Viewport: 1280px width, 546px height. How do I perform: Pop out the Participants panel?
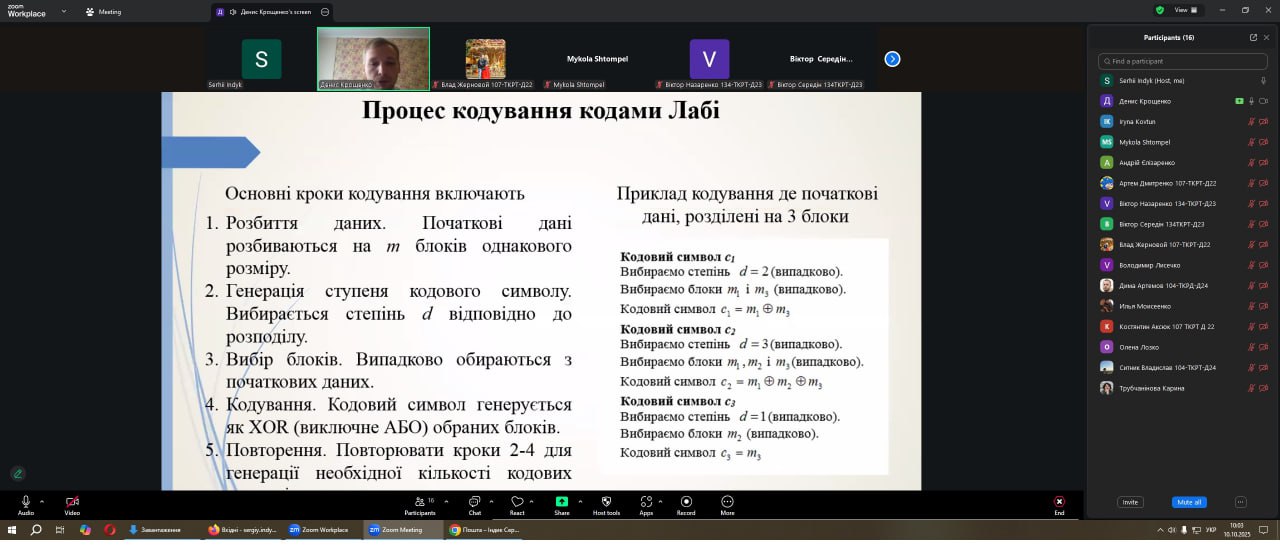click(1253, 37)
